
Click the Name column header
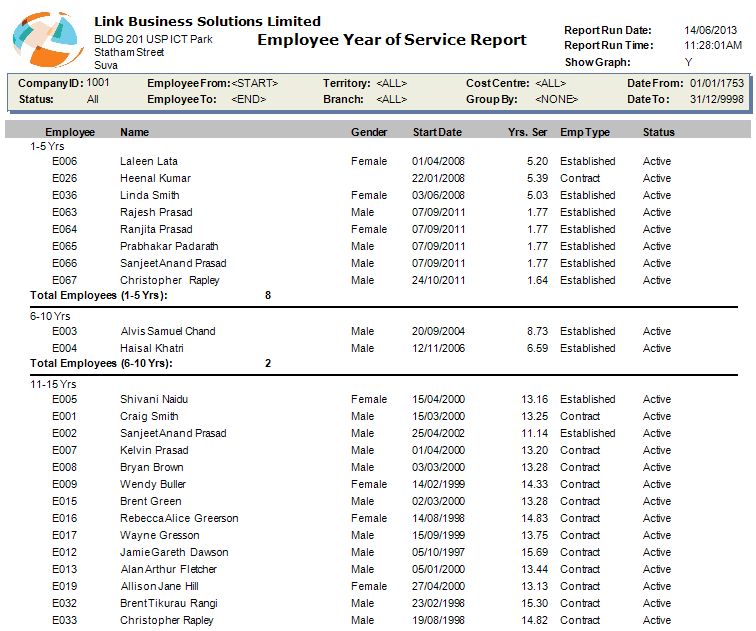[x=134, y=132]
